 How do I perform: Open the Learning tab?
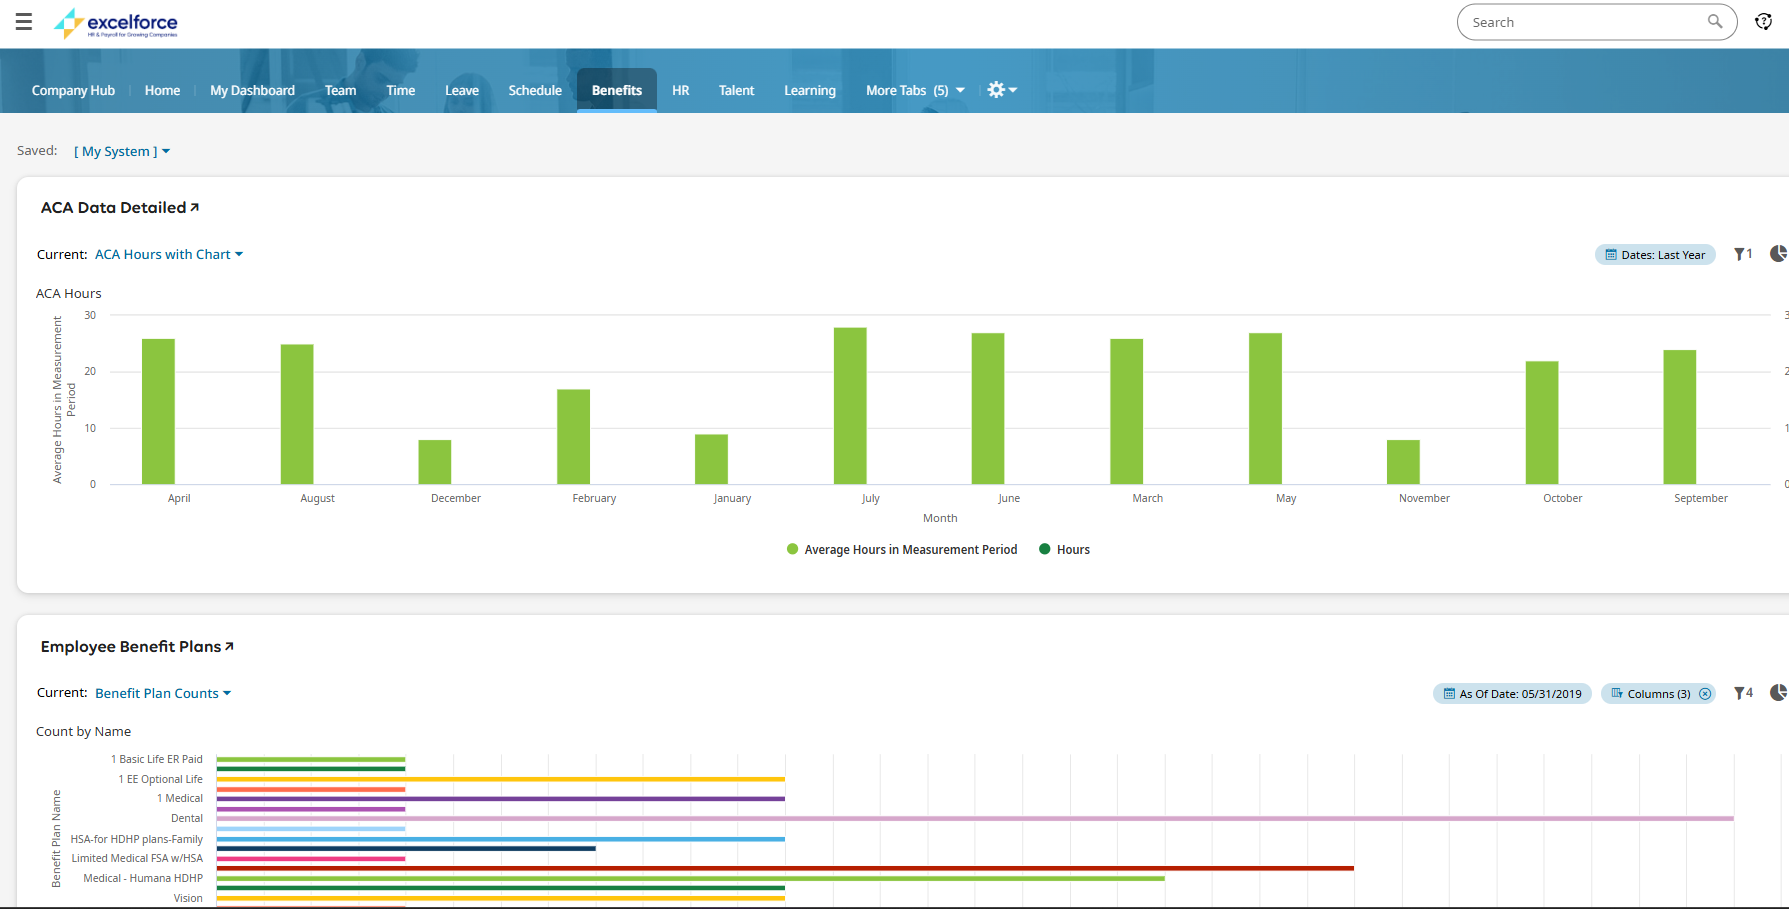809,90
